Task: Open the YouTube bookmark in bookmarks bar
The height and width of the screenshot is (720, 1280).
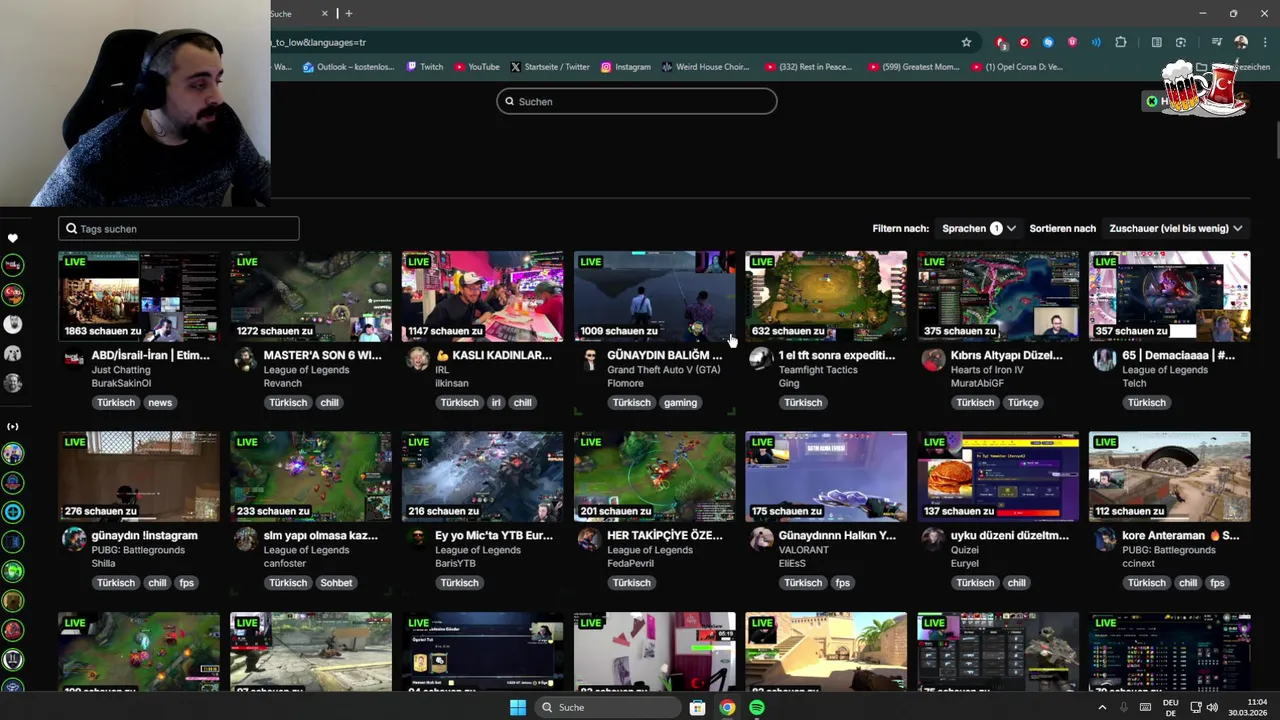Action: 477,67
